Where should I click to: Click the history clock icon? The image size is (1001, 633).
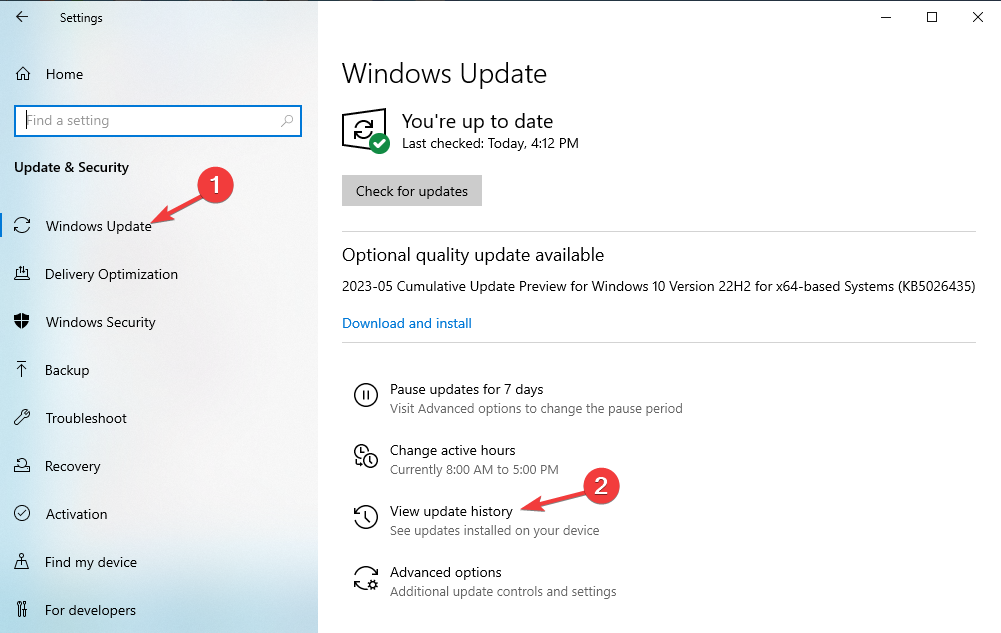point(366,517)
